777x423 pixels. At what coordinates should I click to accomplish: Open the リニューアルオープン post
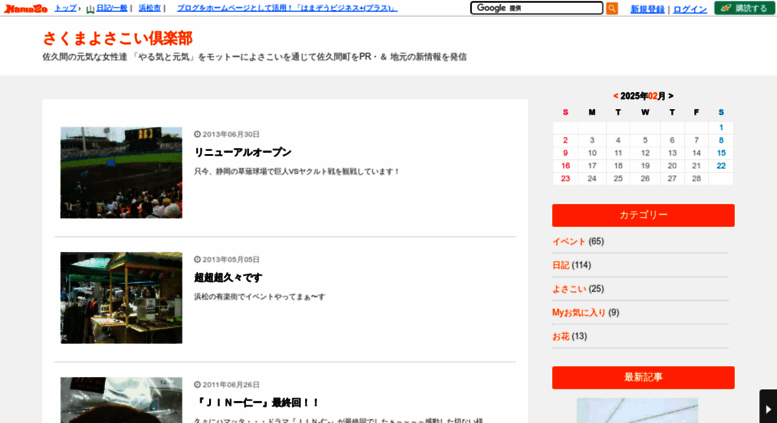pyautogui.click(x=242, y=153)
